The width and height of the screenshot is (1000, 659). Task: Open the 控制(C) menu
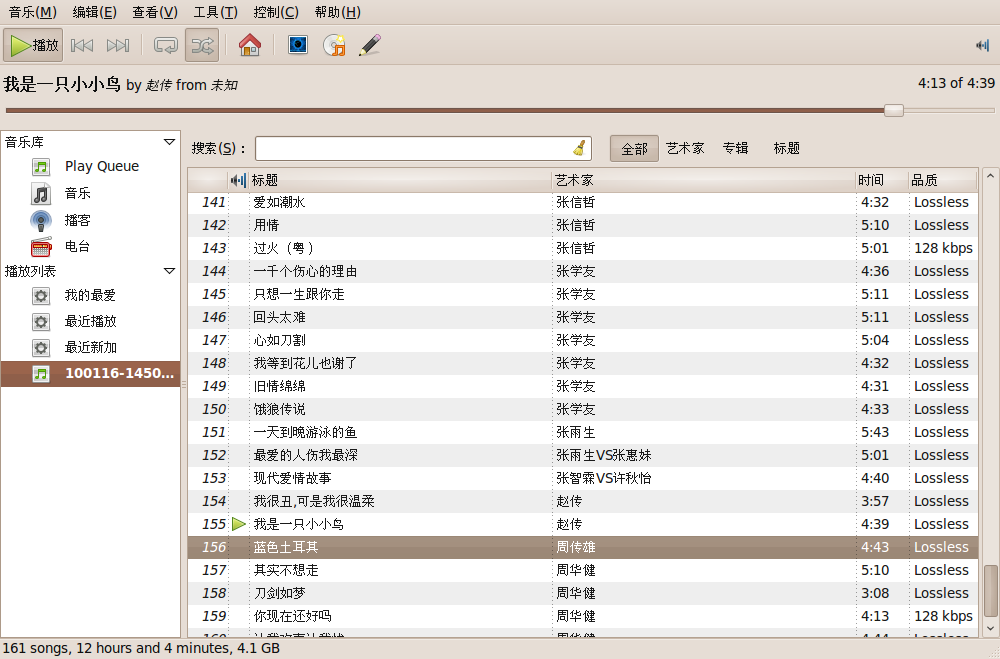[276, 12]
